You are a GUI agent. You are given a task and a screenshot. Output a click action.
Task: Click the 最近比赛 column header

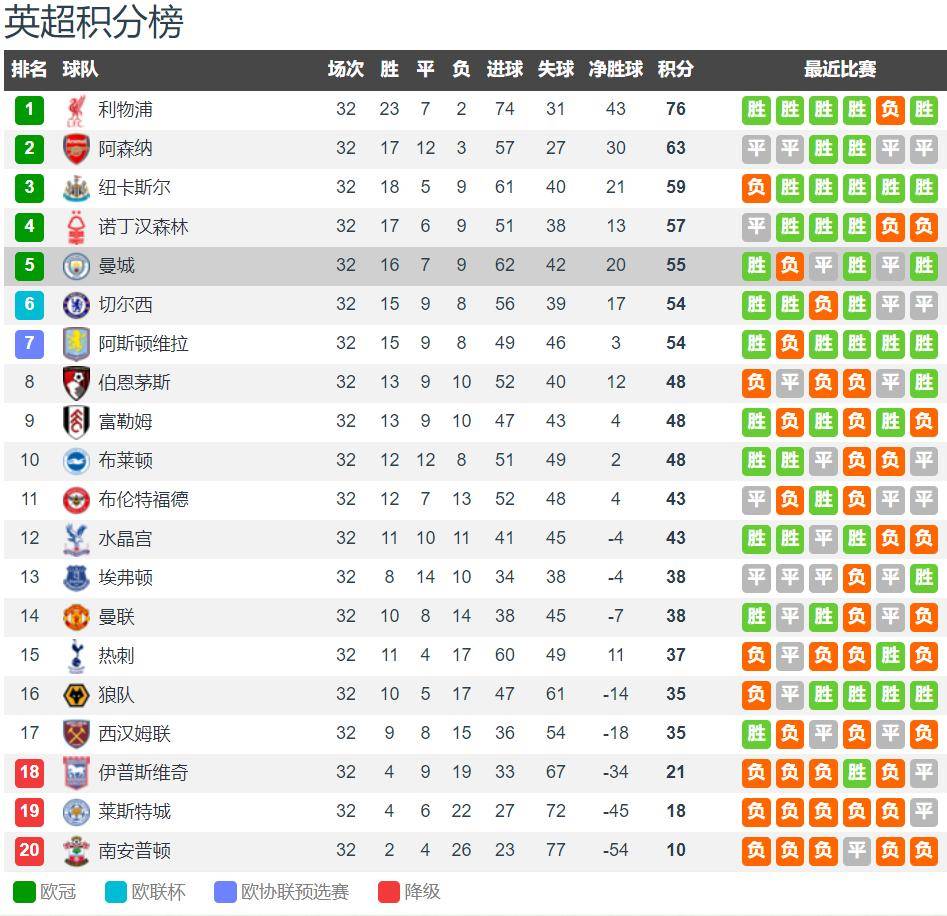coord(839,69)
